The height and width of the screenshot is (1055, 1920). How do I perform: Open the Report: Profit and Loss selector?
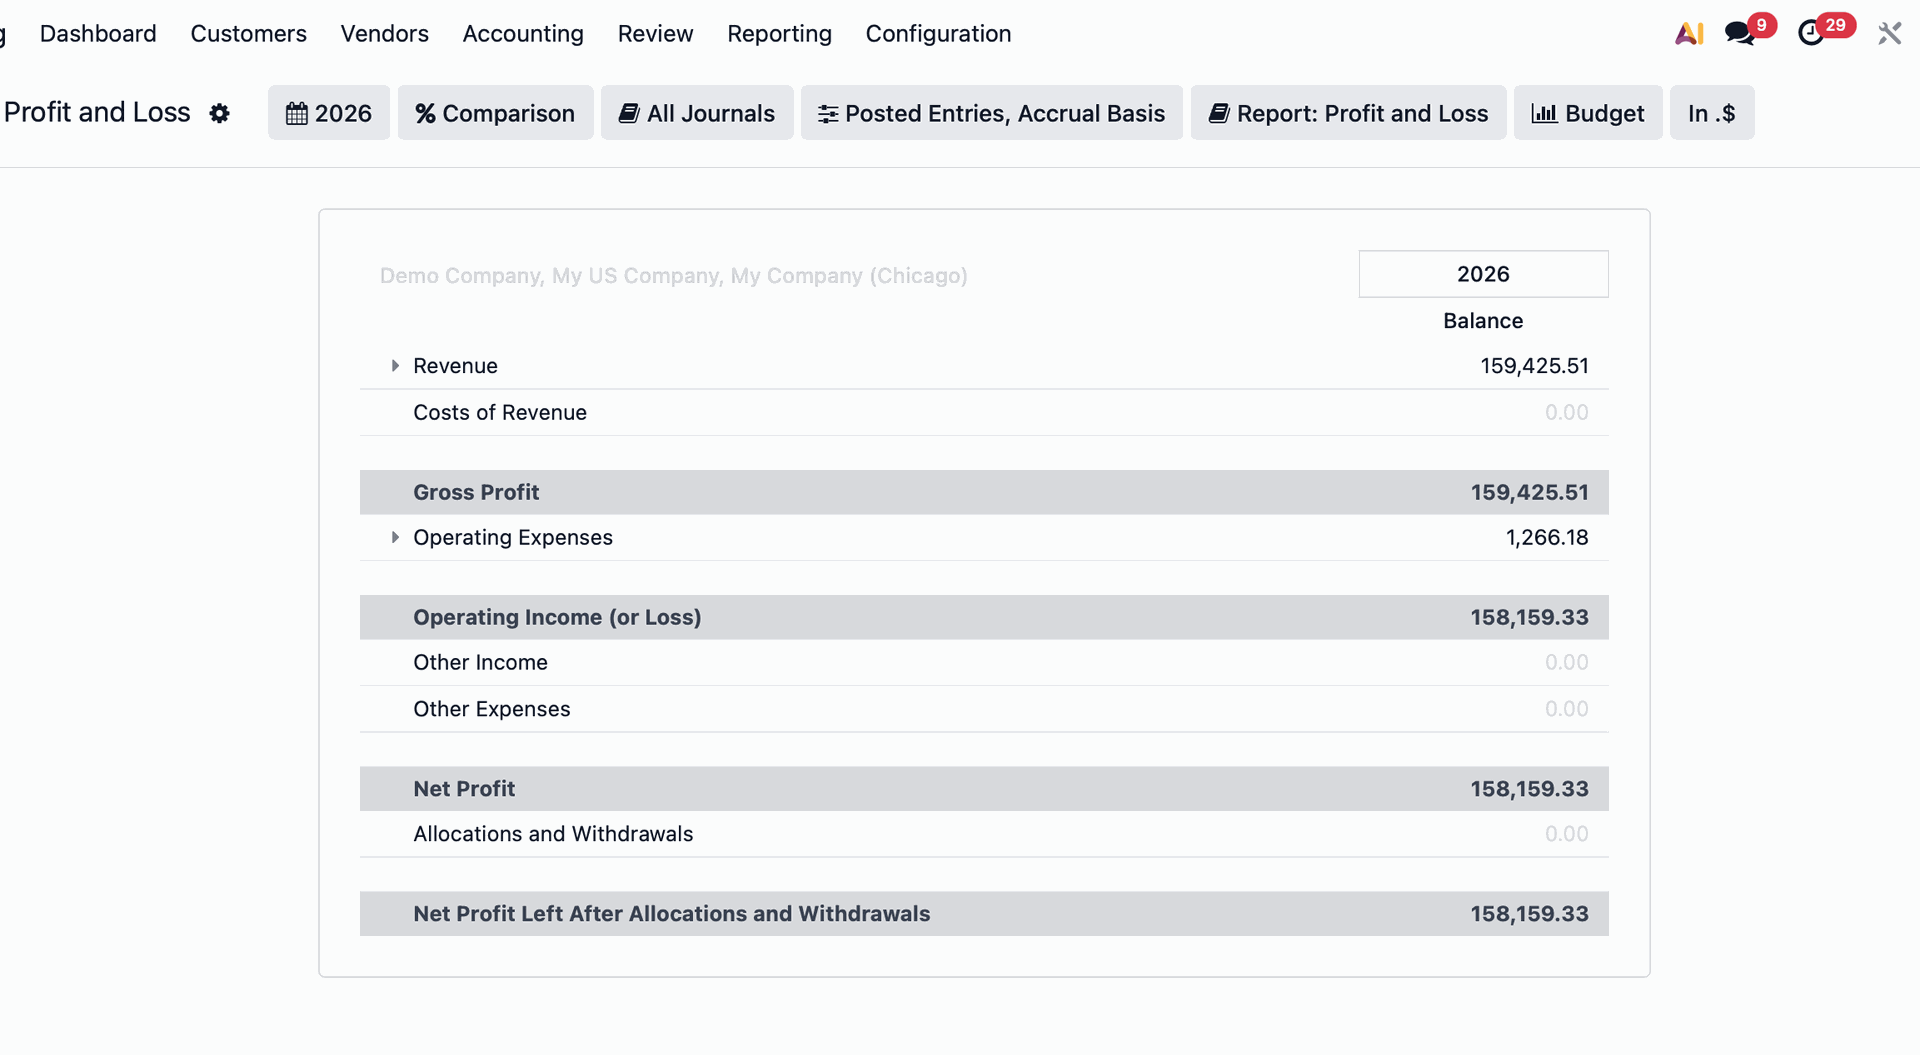(x=1348, y=113)
